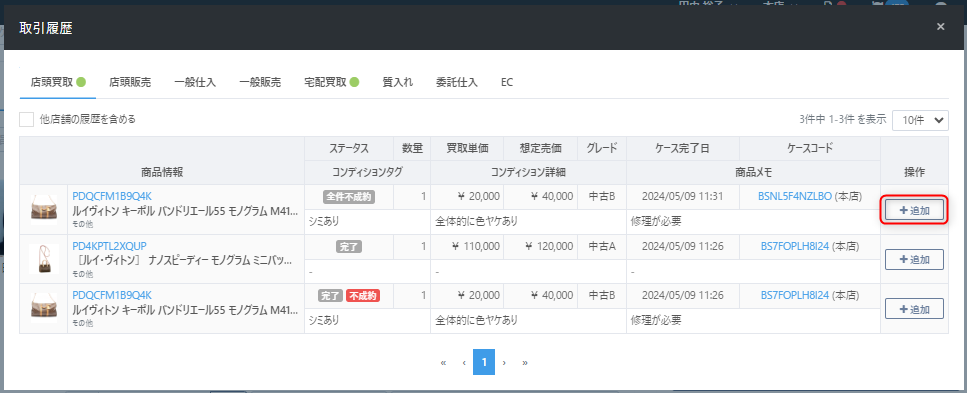This screenshot has height=393, width=967.
Task: Click the red 不成約 status badge
Action: [x=363, y=296]
